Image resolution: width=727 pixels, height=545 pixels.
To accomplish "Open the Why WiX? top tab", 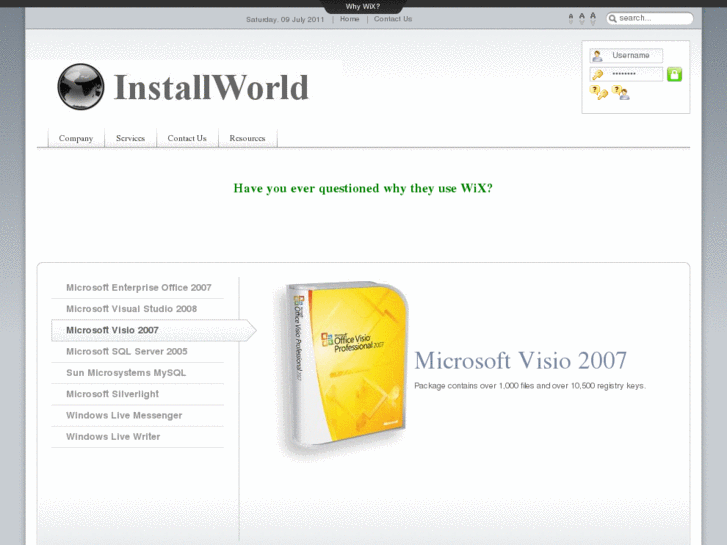I will point(363,6).
